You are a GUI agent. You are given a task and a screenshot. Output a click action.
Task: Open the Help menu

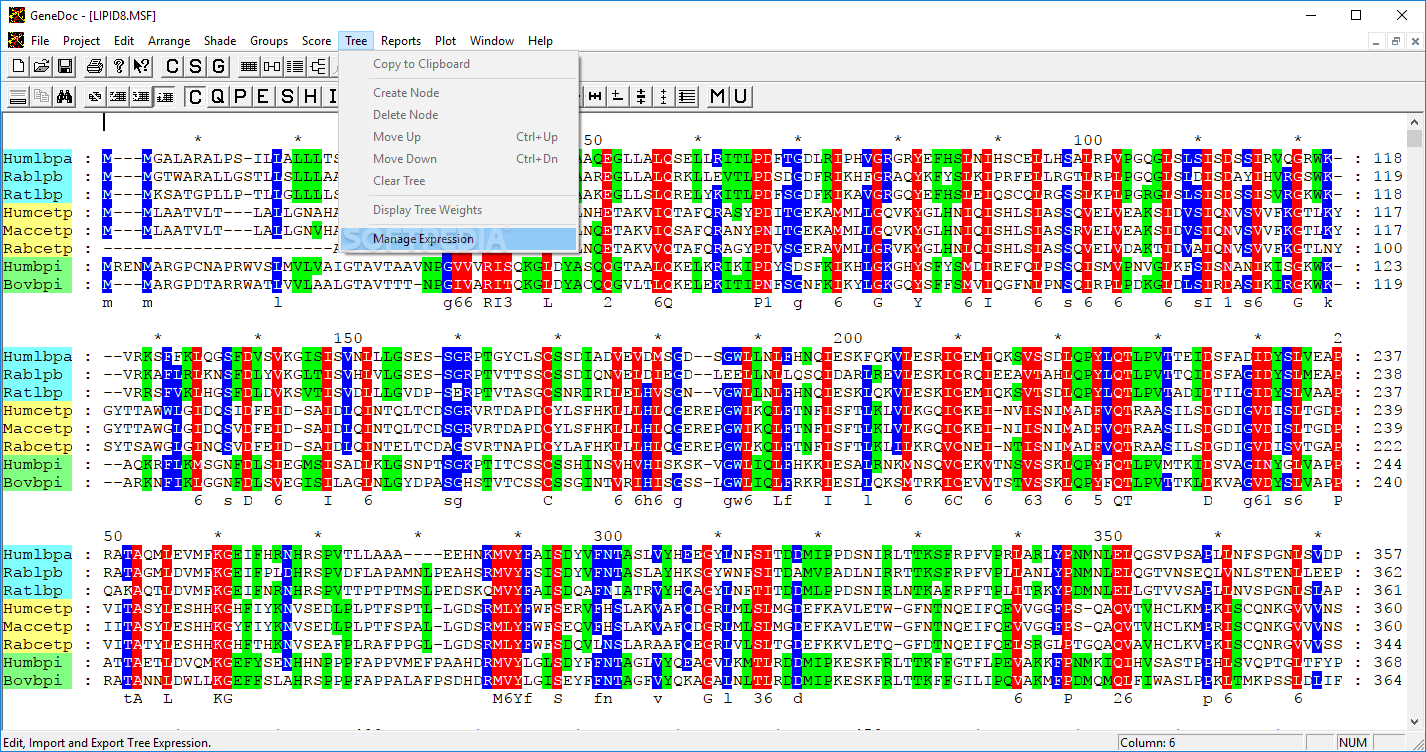pyautogui.click(x=541, y=41)
